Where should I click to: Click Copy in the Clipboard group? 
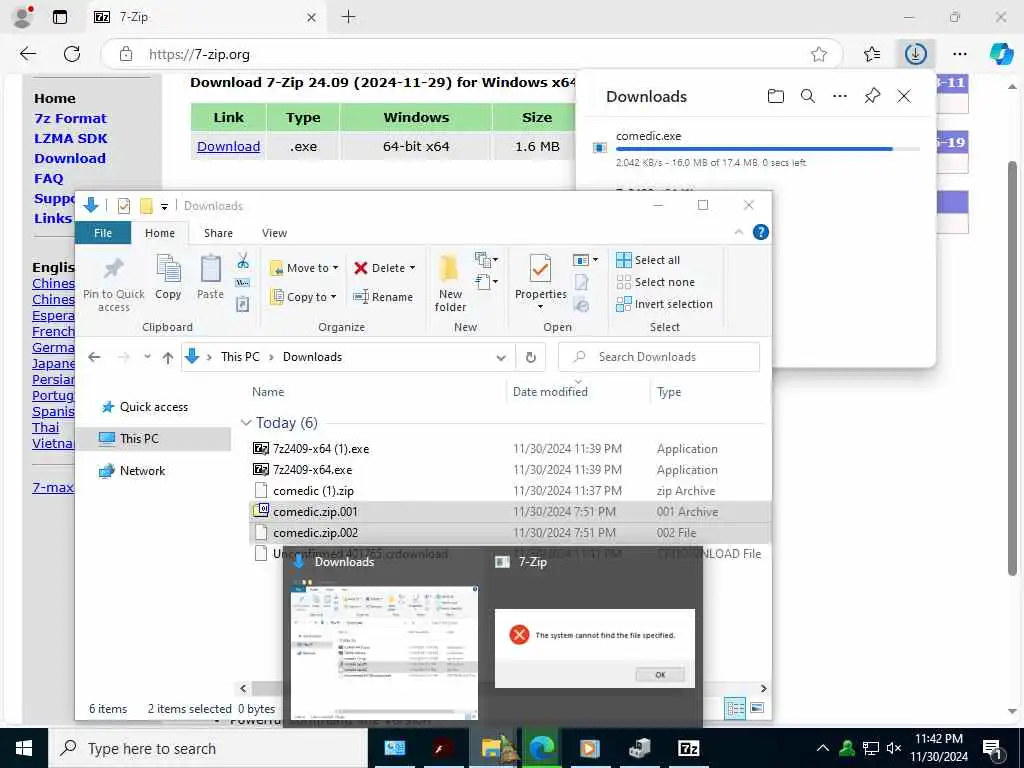168,277
